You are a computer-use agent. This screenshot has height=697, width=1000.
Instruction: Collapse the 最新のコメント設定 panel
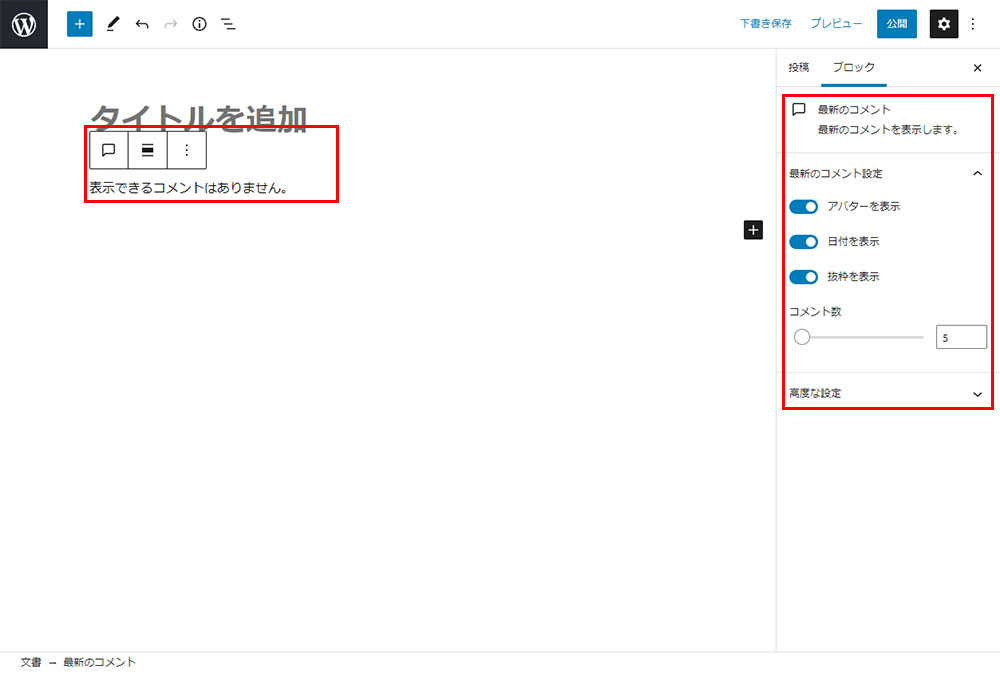pyautogui.click(x=977, y=173)
